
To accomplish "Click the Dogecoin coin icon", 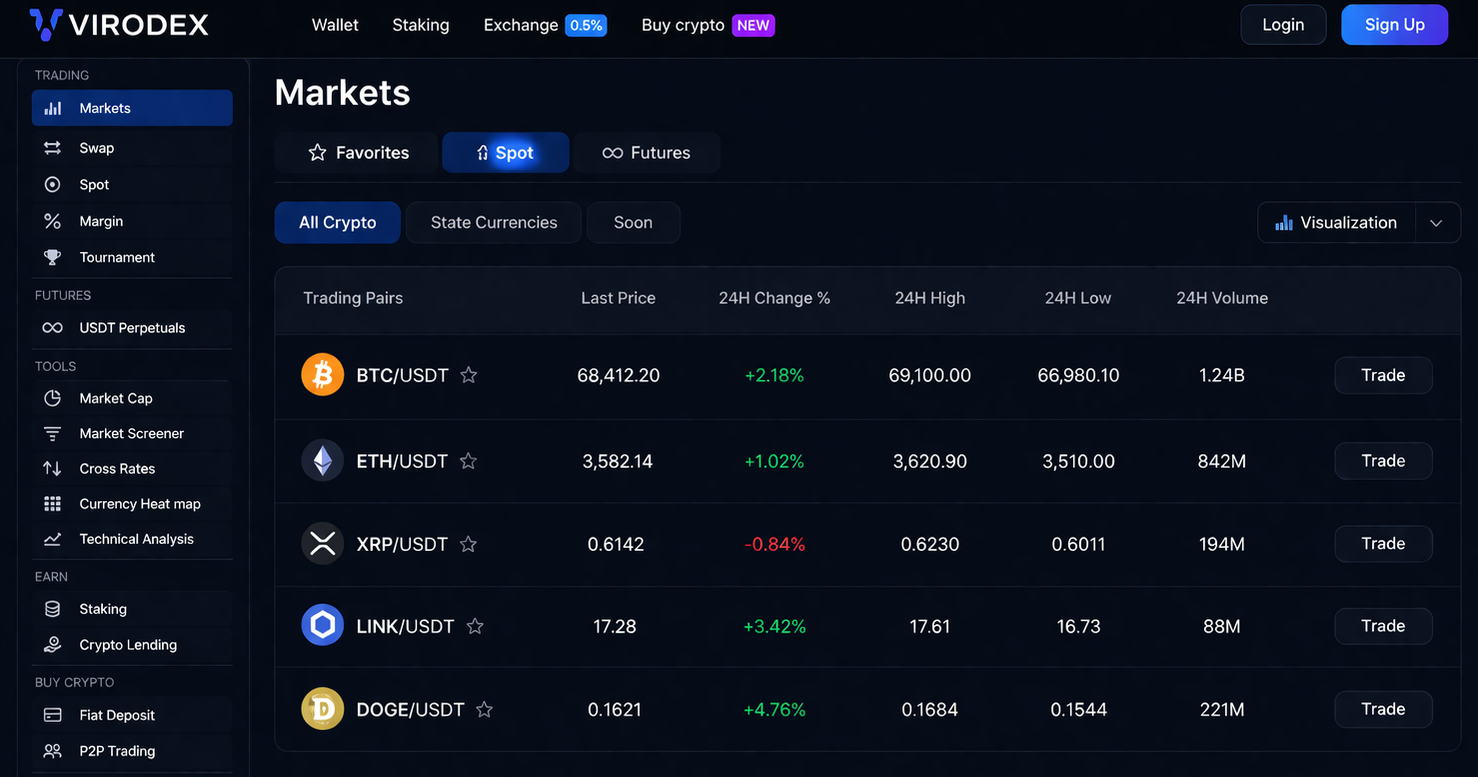I will (x=322, y=709).
